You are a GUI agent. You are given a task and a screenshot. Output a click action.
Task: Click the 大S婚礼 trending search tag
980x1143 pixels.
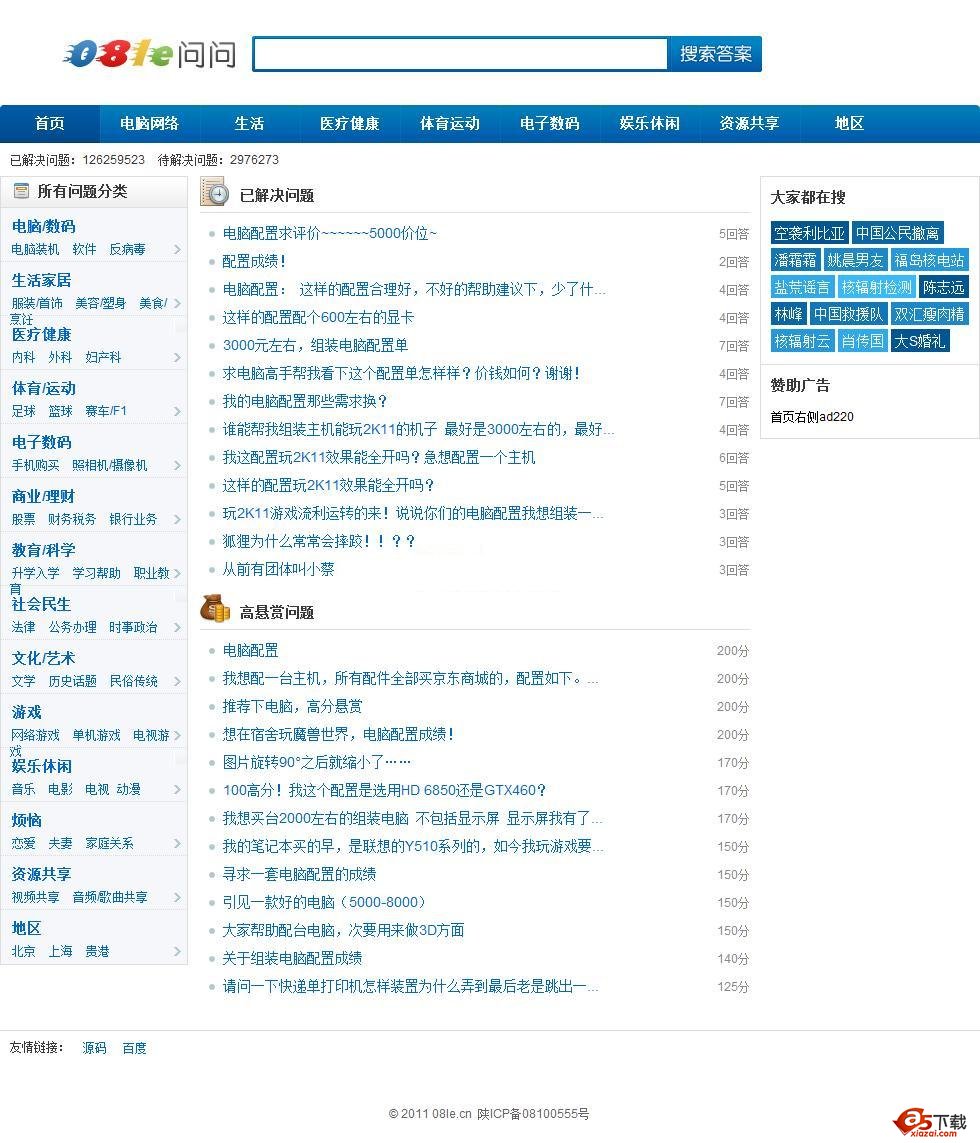[919, 341]
